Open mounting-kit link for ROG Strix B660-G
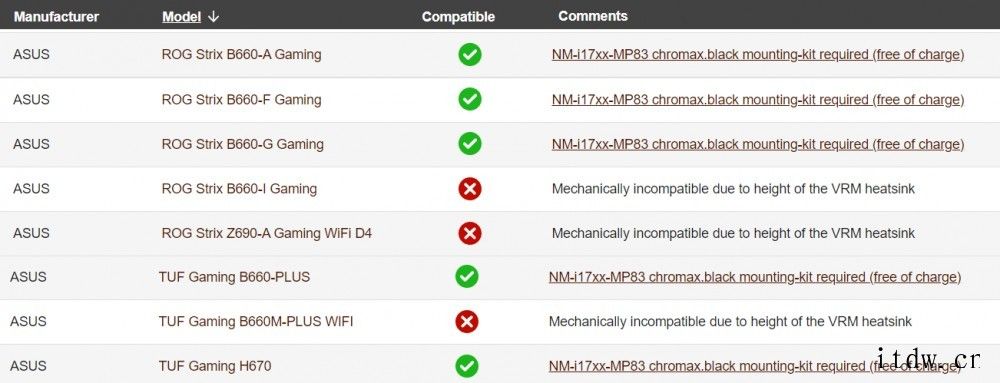1000x383 pixels. pyautogui.click(x=758, y=144)
